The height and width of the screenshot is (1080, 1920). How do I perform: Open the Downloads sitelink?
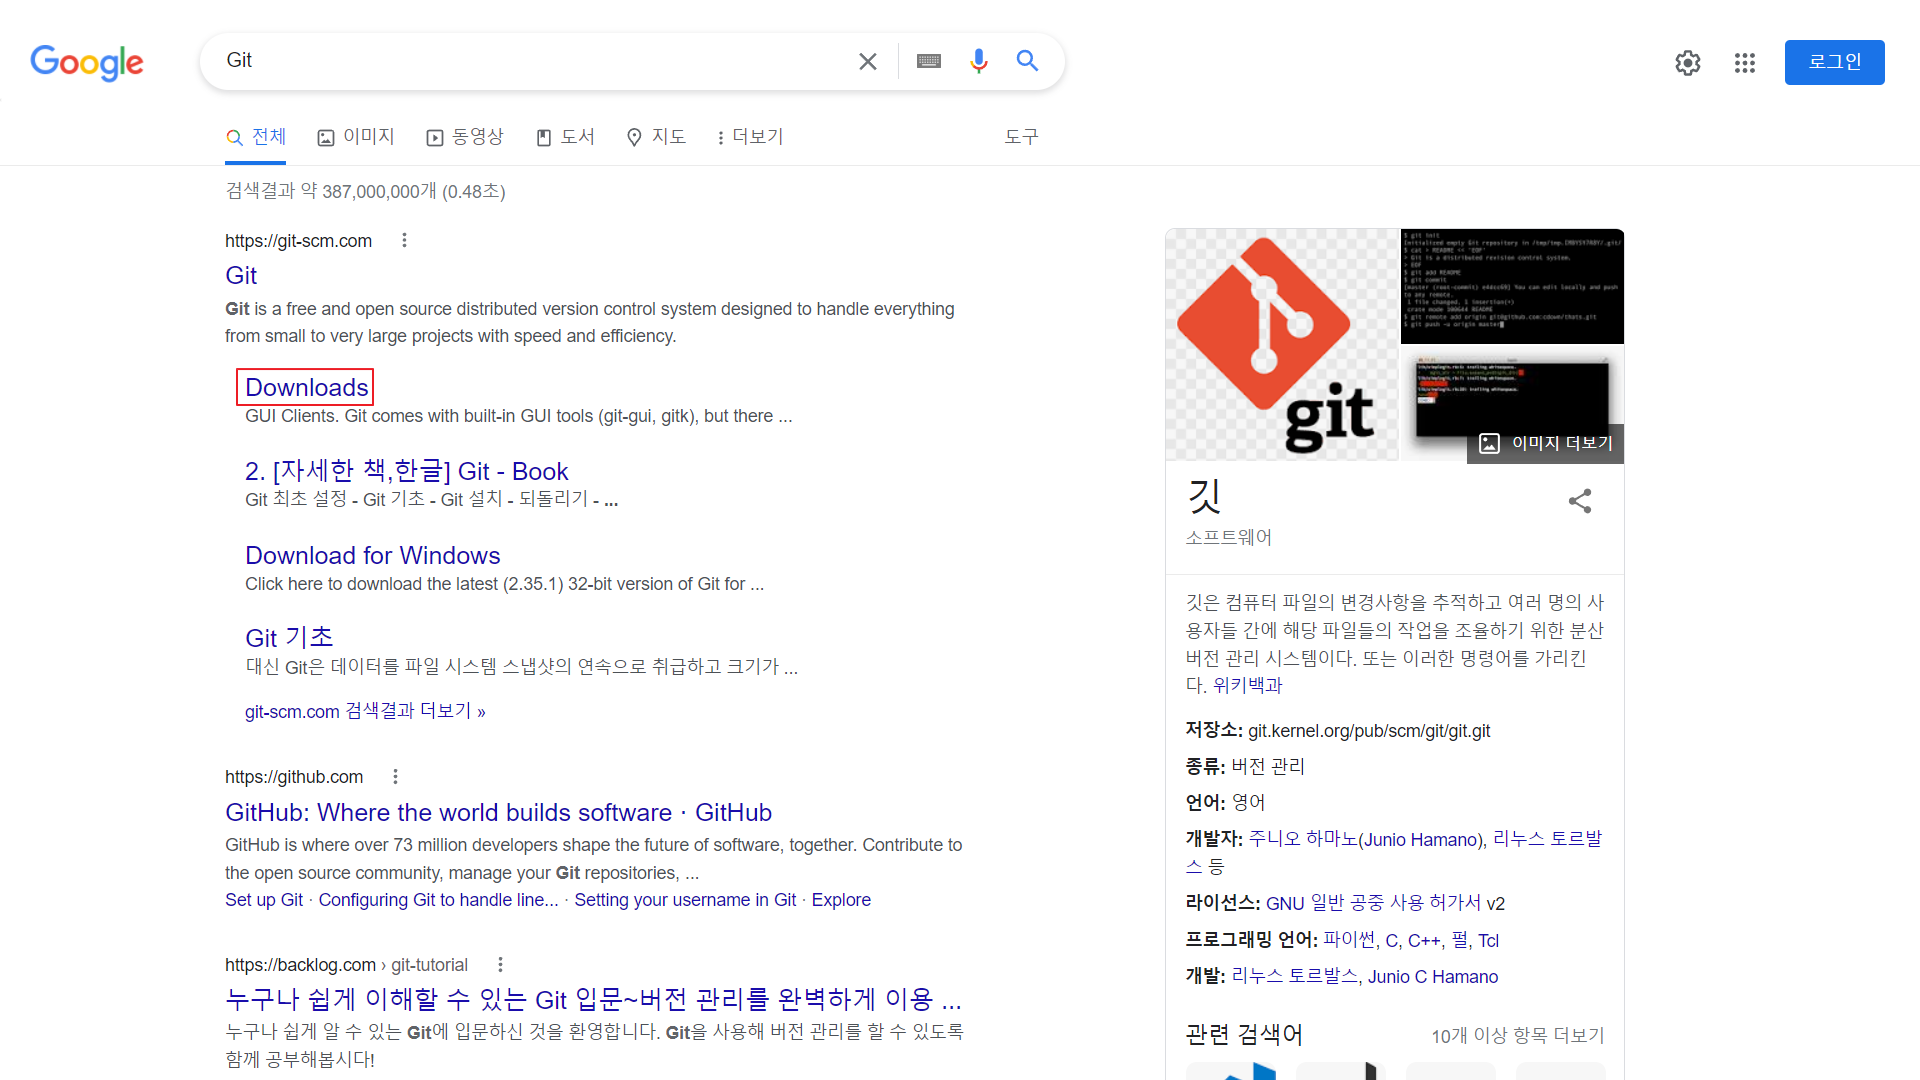point(306,387)
